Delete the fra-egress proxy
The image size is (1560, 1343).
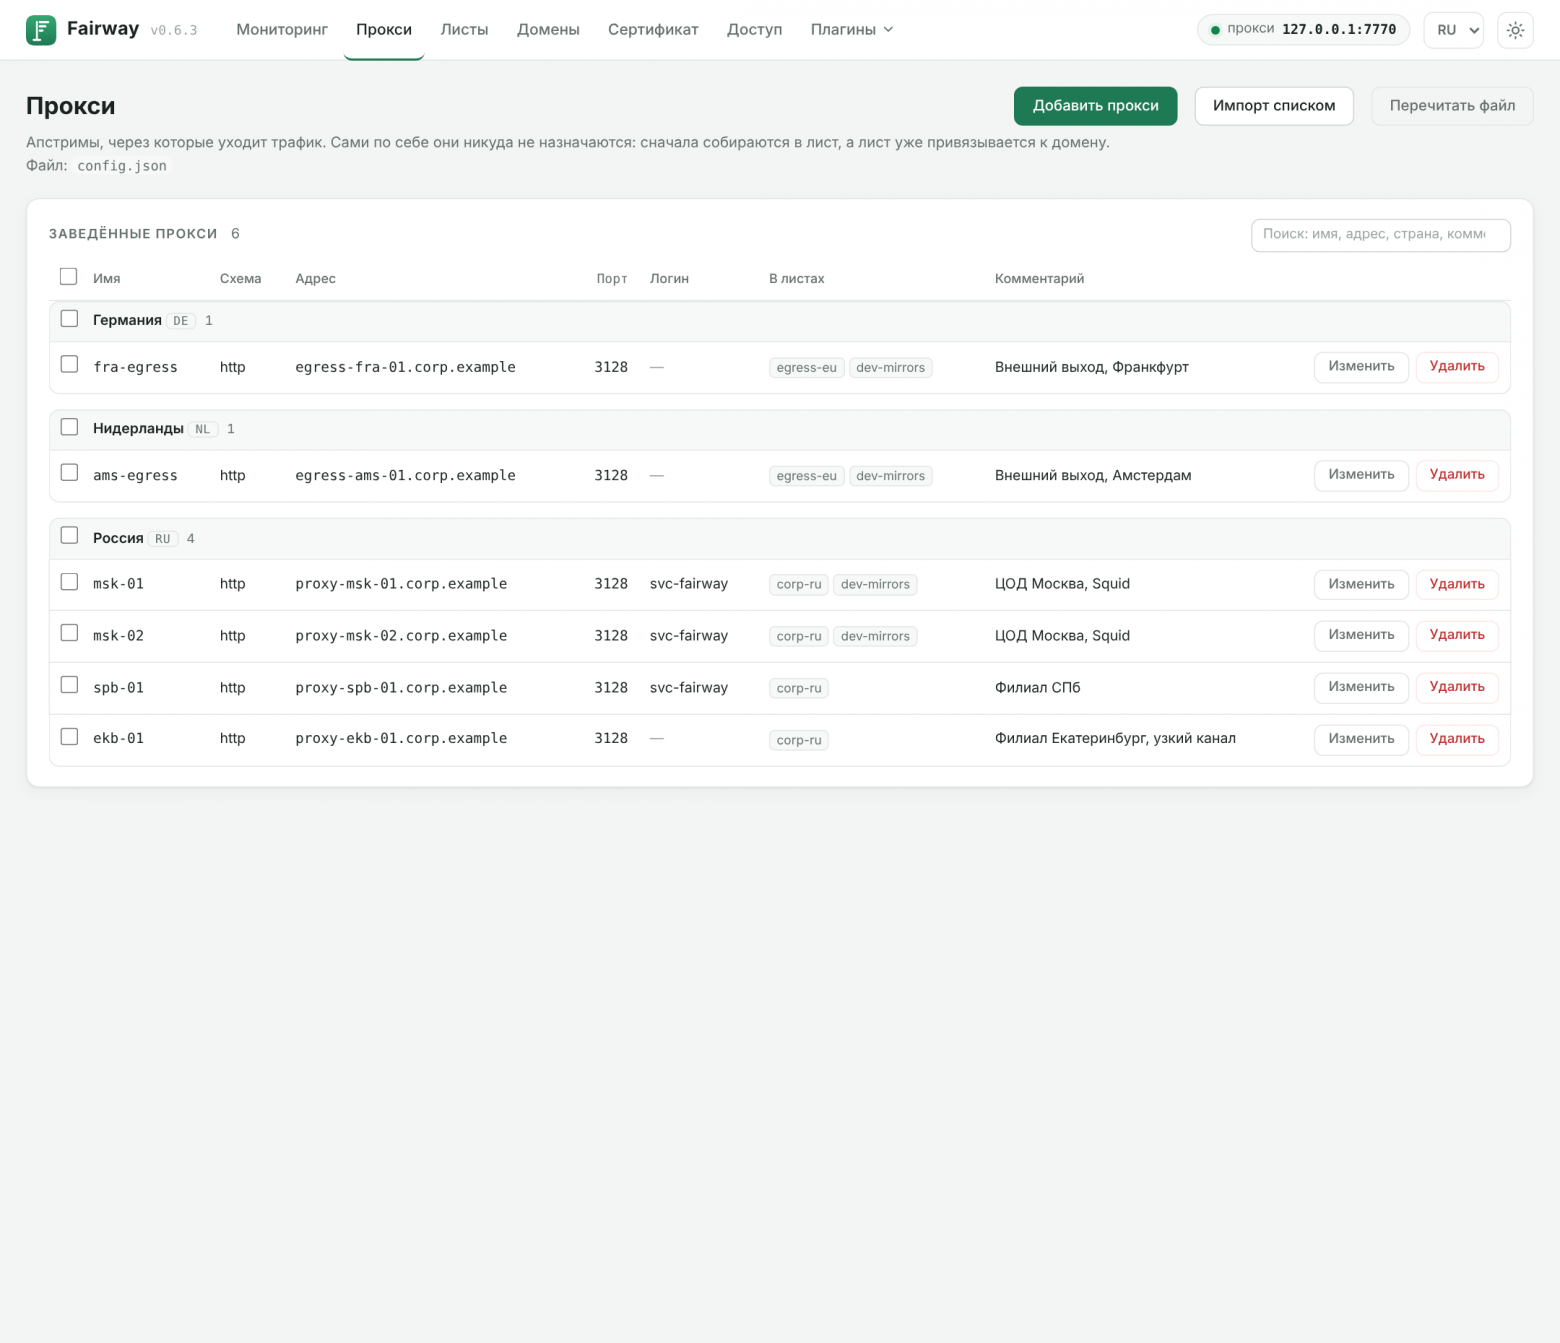click(1457, 367)
